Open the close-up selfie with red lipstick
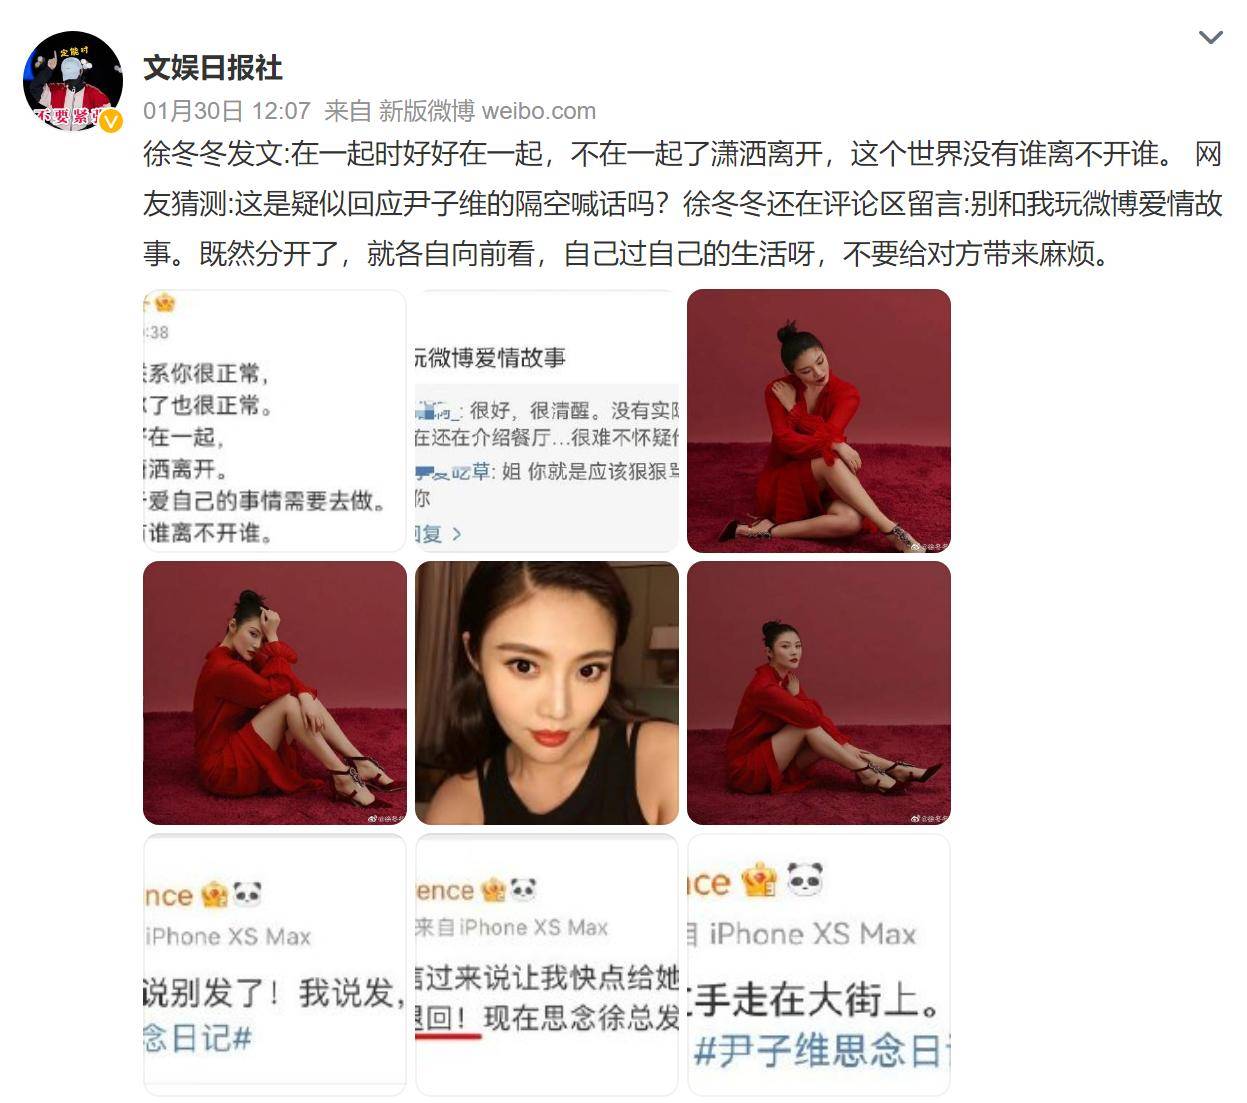The height and width of the screenshot is (1103, 1247). (547, 693)
